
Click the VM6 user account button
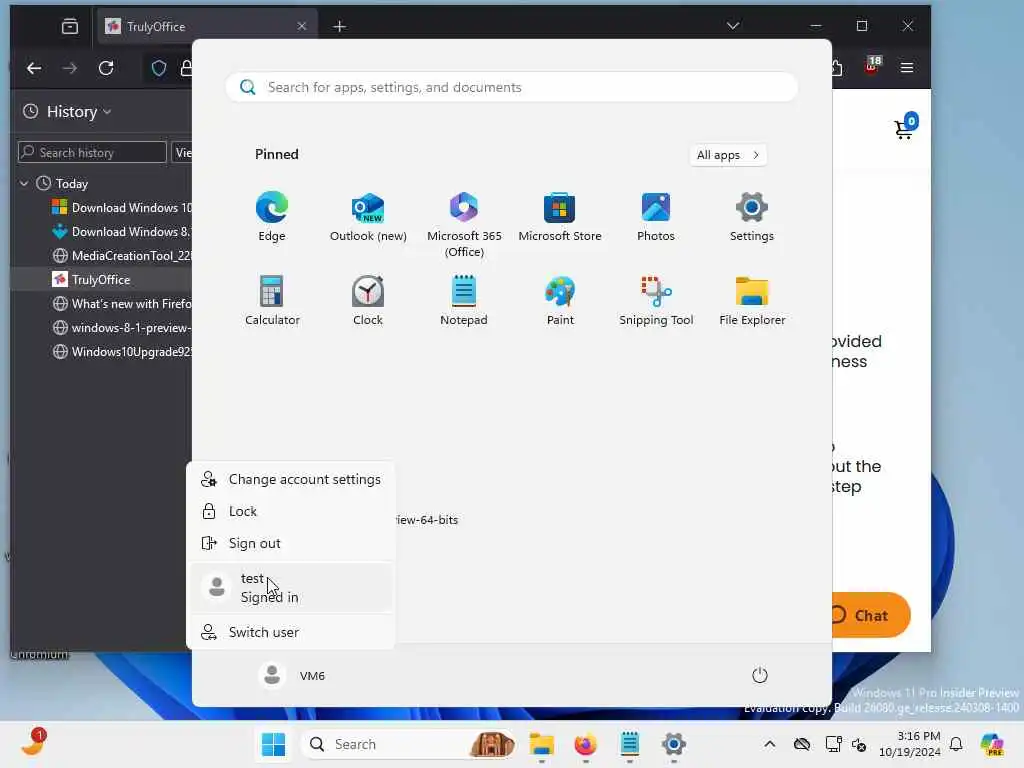tap(292, 675)
